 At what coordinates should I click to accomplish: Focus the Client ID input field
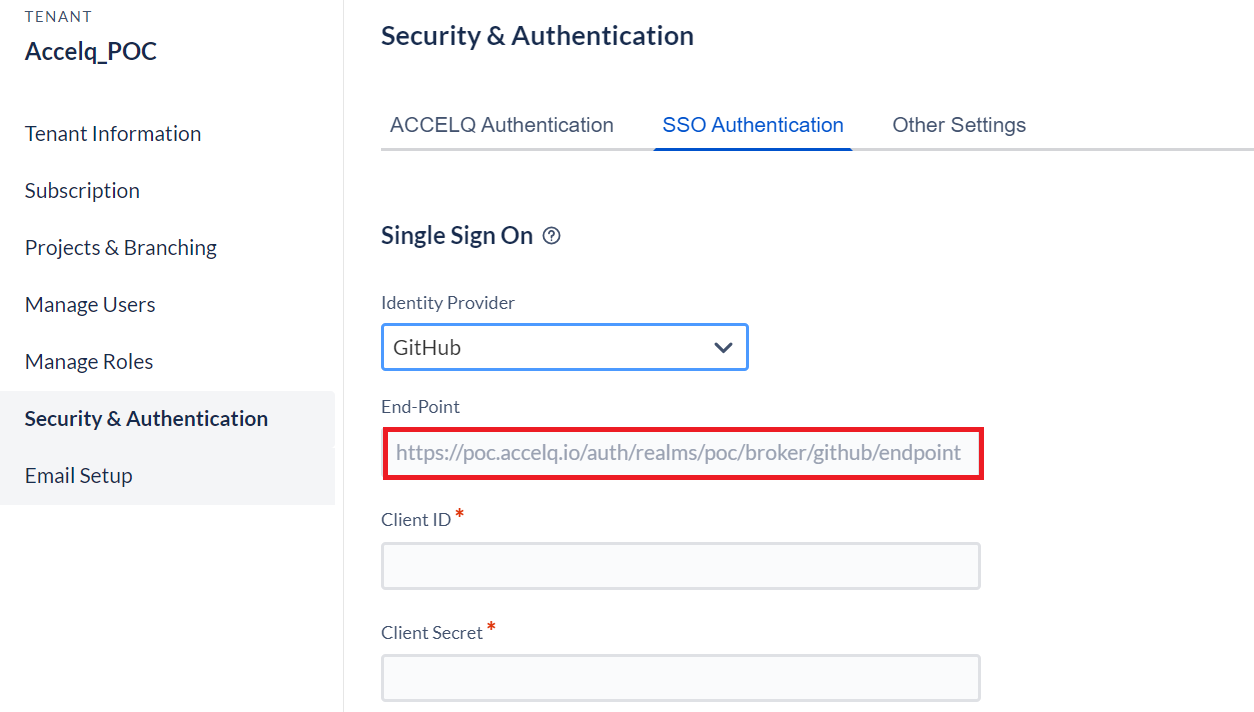tap(680, 566)
